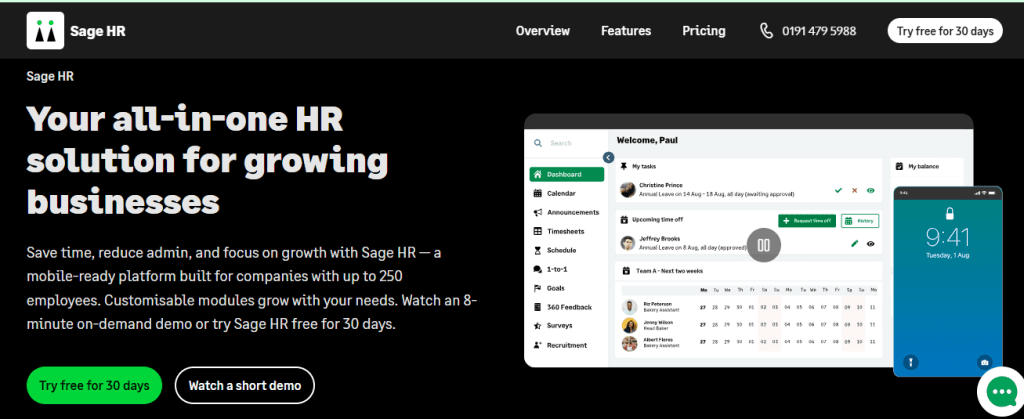Click the Recruitment person icon

(538, 345)
